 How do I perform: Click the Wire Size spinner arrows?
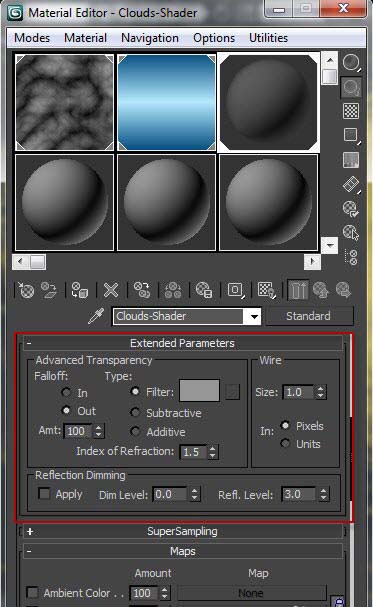(320, 392)
